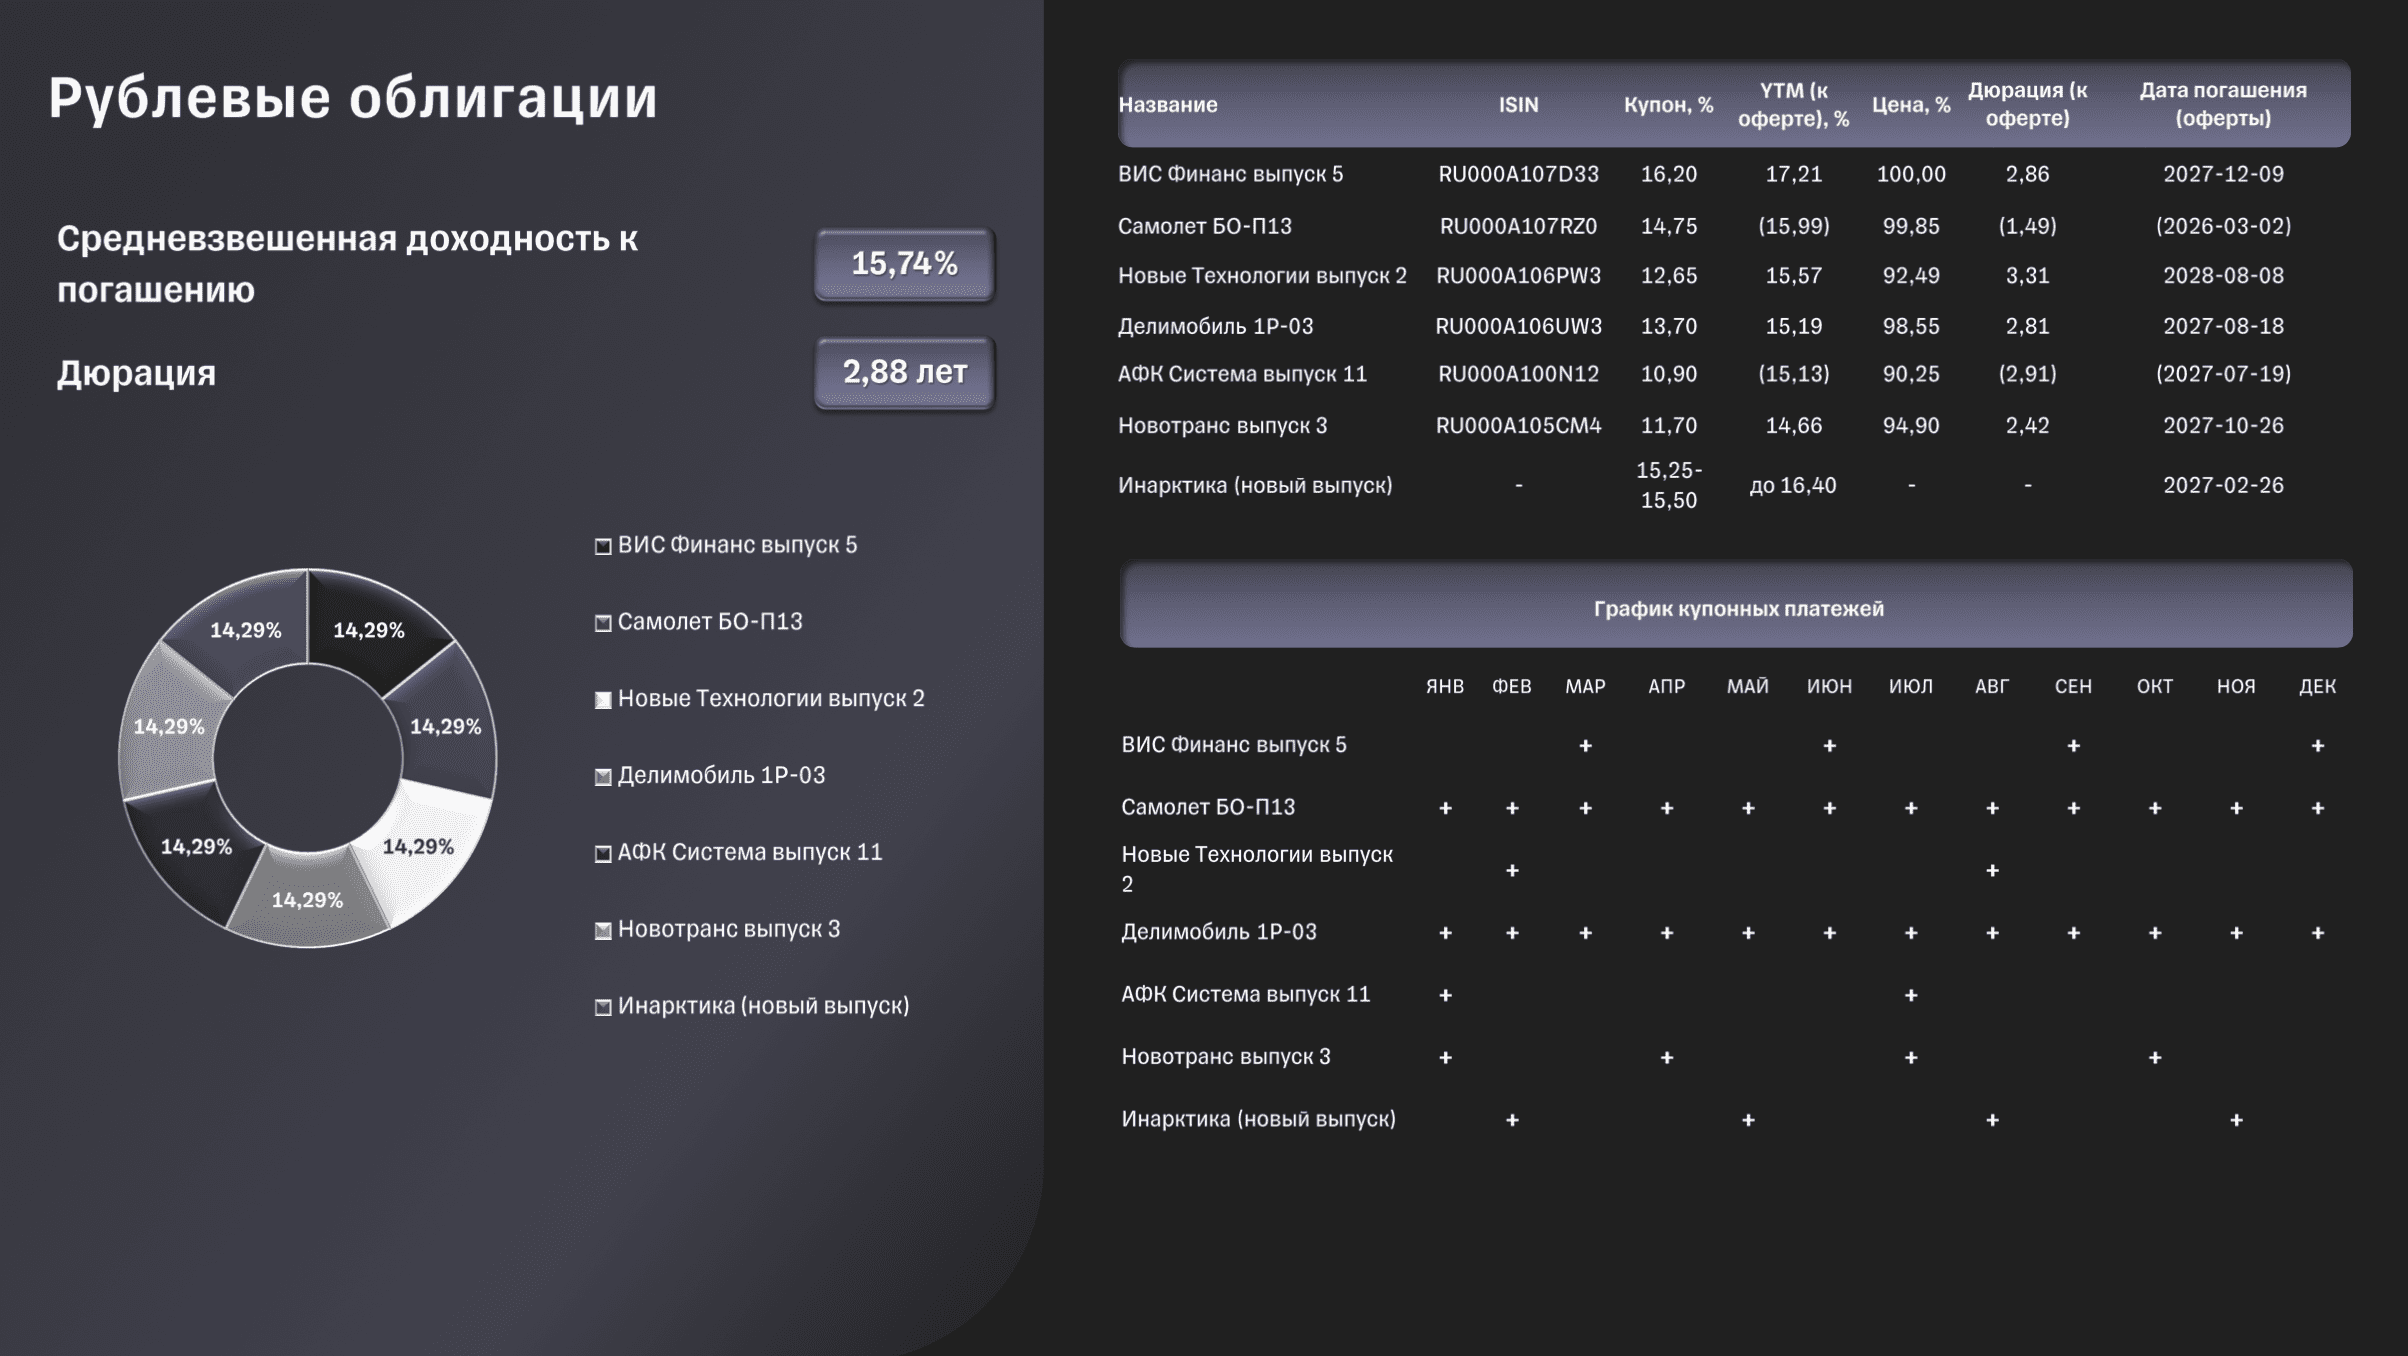Click Инарктика plus mark under НОЯ
Screen dimensions: 2408x1356
[x=2236, y=1121]
